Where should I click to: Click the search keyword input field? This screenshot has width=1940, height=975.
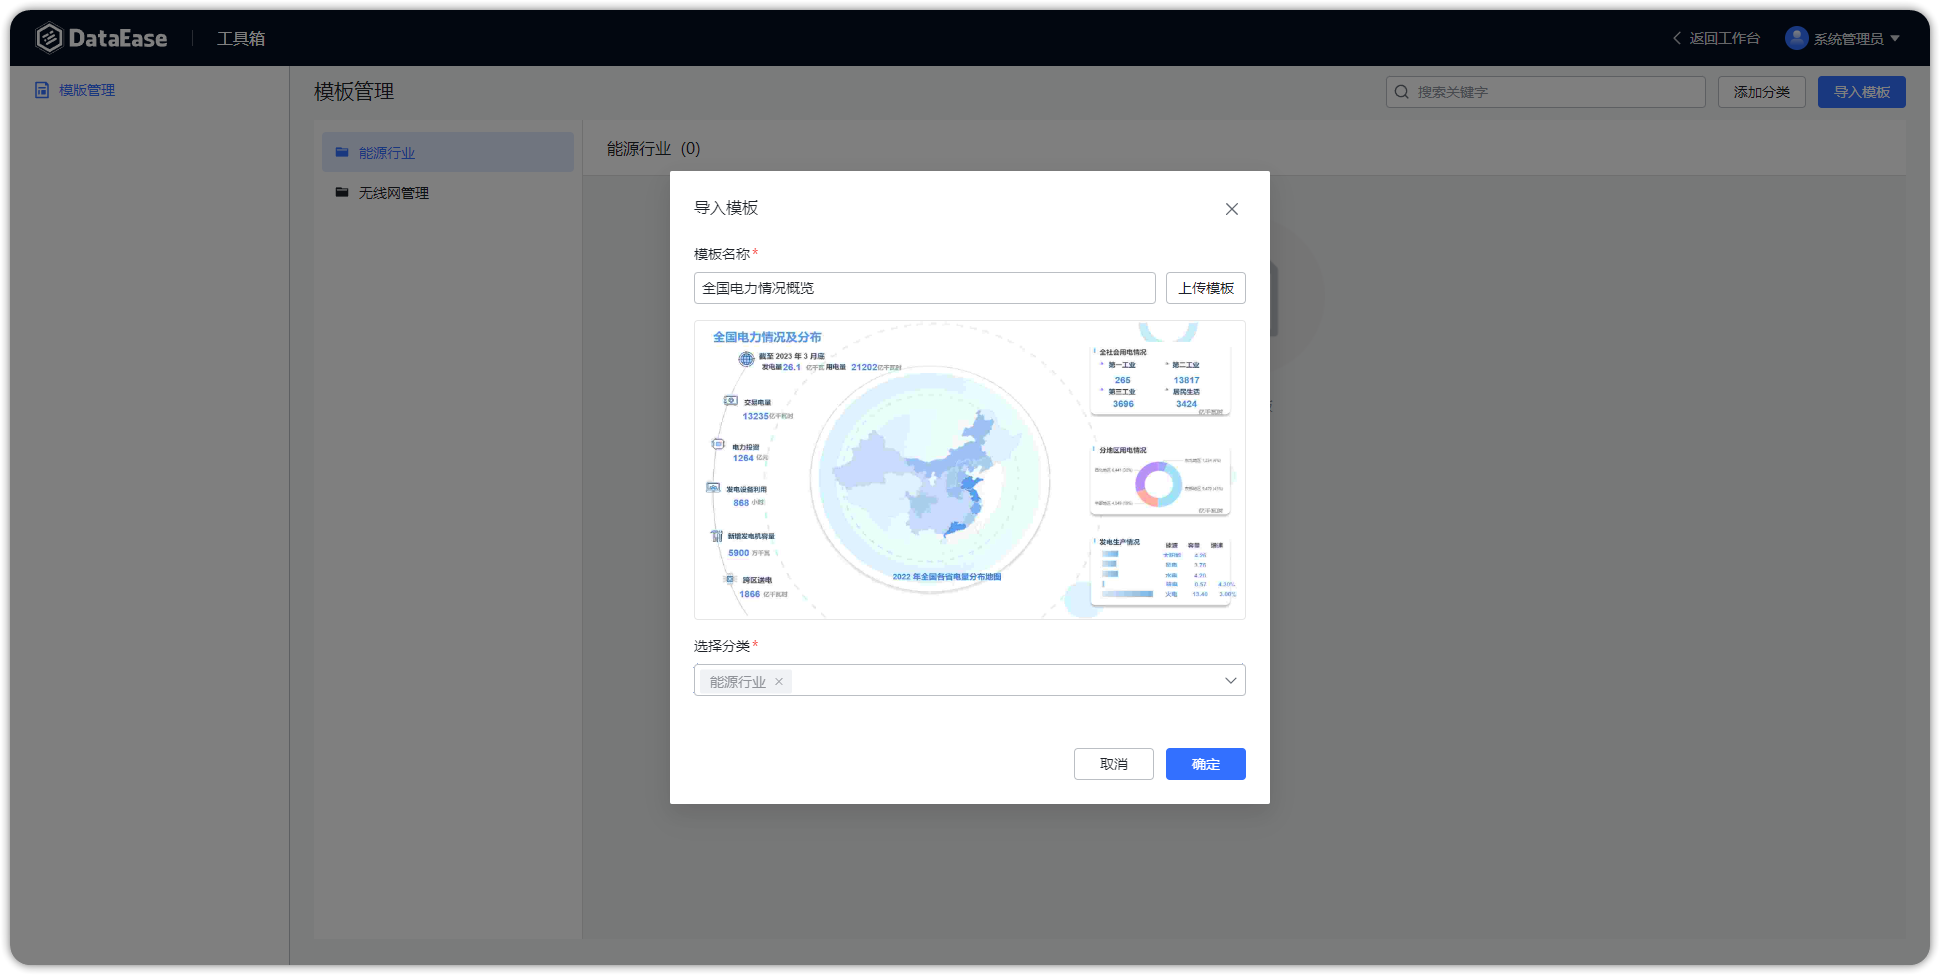point(1546,92)
